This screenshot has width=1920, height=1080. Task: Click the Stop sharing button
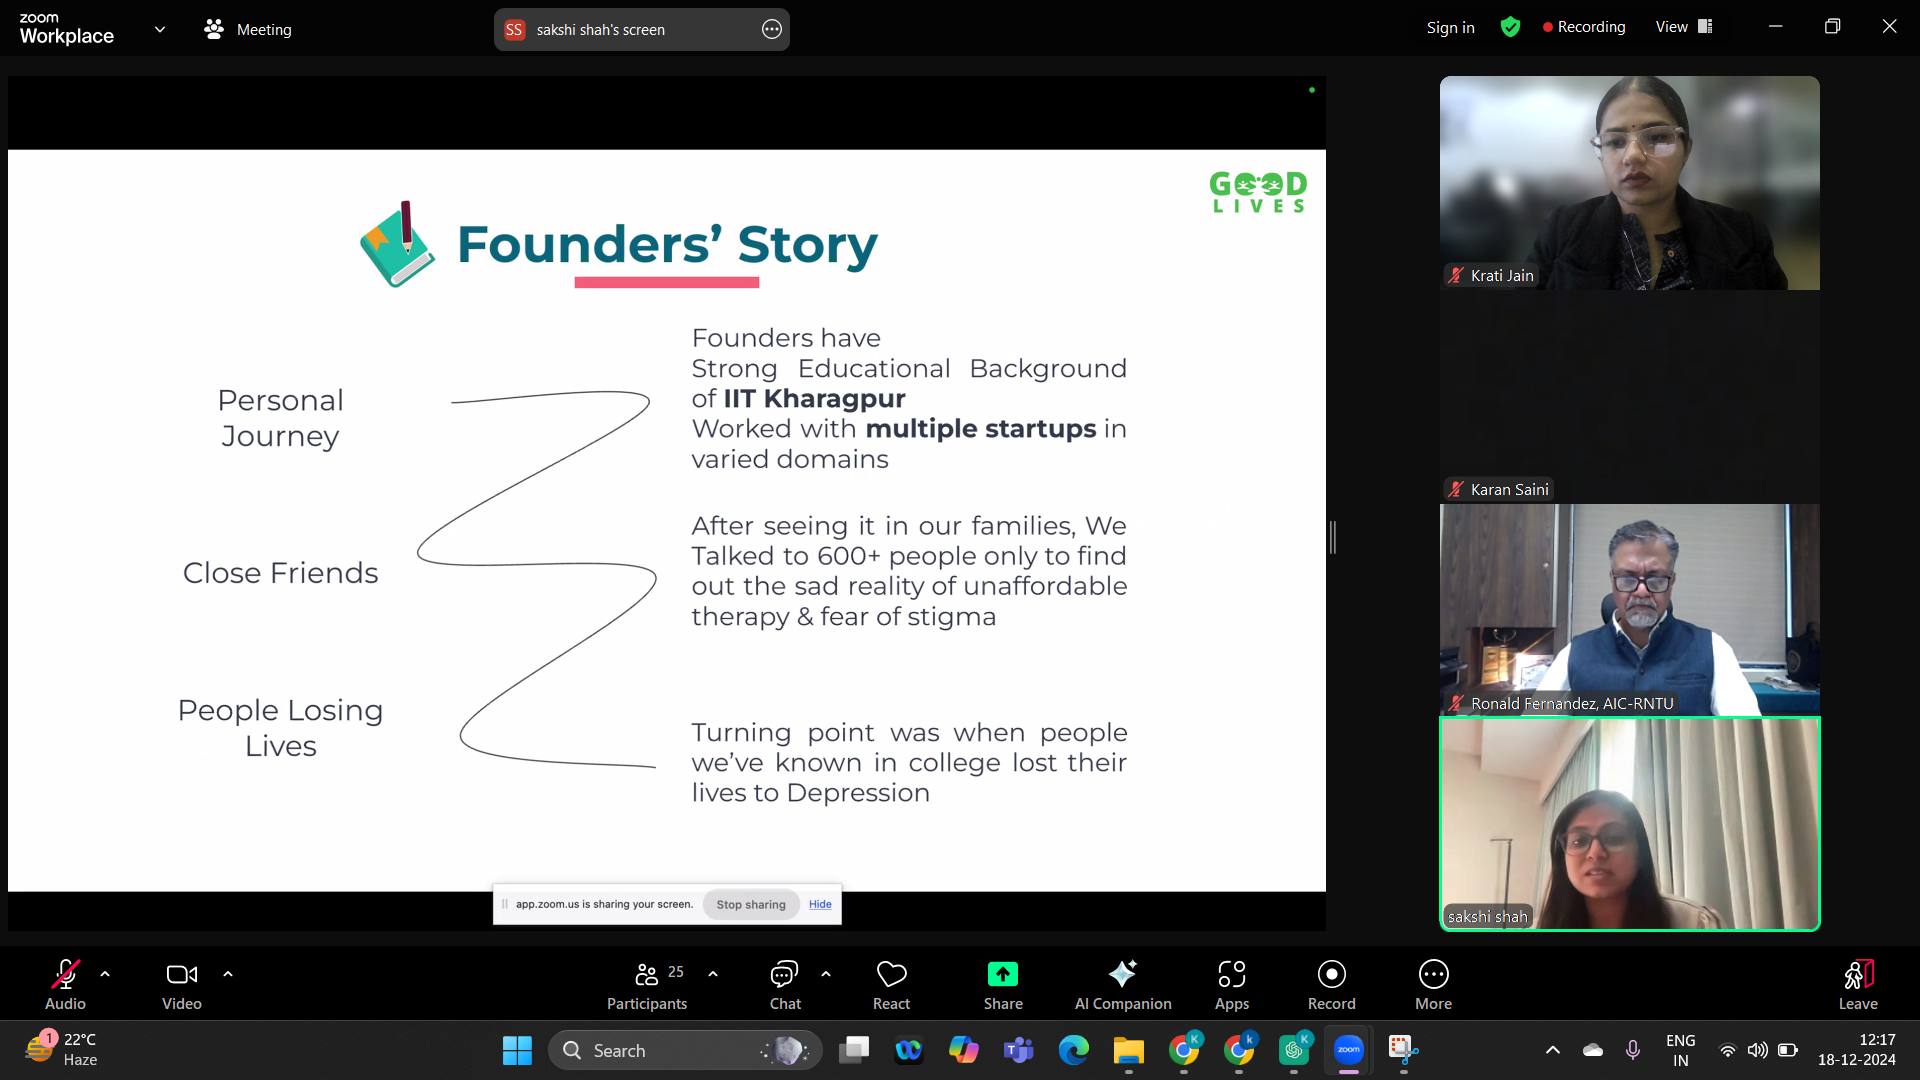tap(750, 904)
